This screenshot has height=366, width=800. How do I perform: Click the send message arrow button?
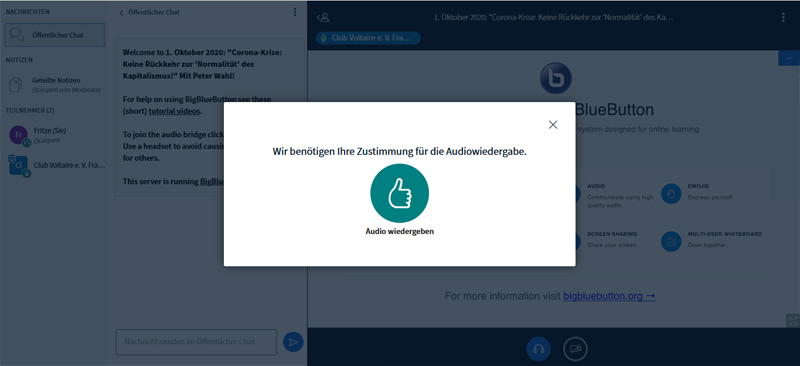pyautogui.click(x=293, y=342)
